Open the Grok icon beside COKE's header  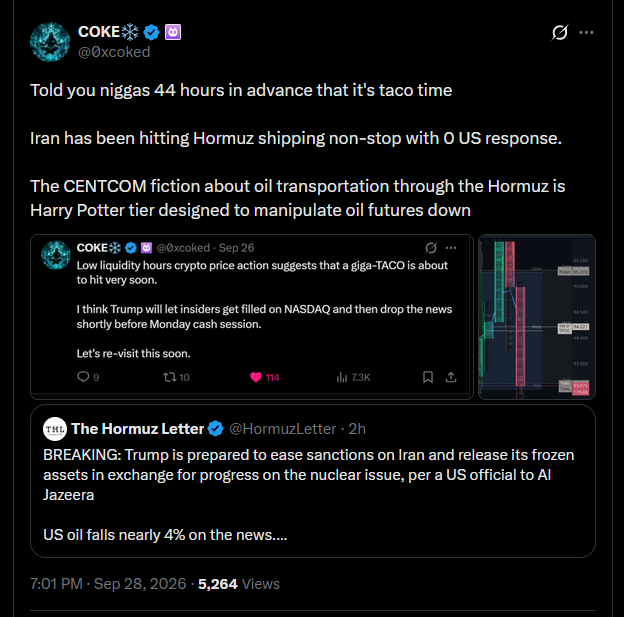(x=560, y=32)
